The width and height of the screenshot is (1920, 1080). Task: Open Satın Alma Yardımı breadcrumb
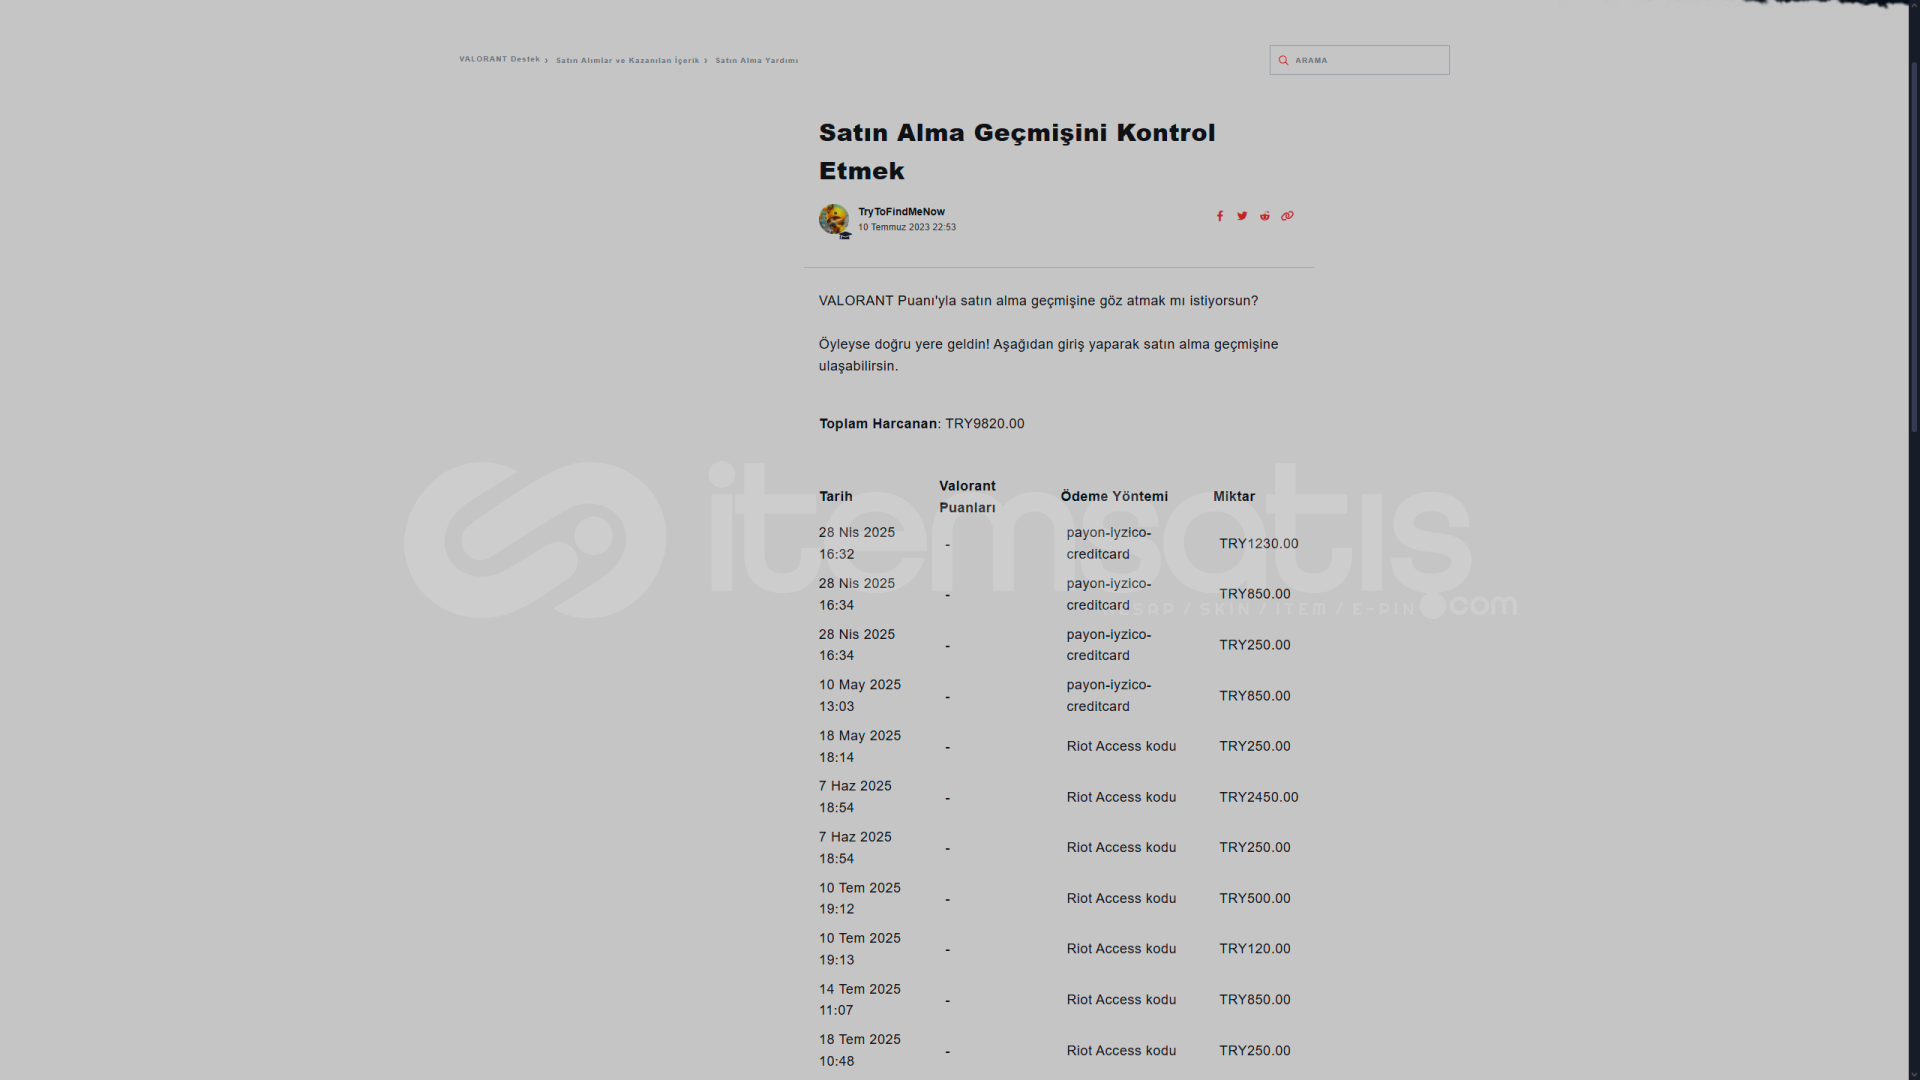click(x=756, y=60)
